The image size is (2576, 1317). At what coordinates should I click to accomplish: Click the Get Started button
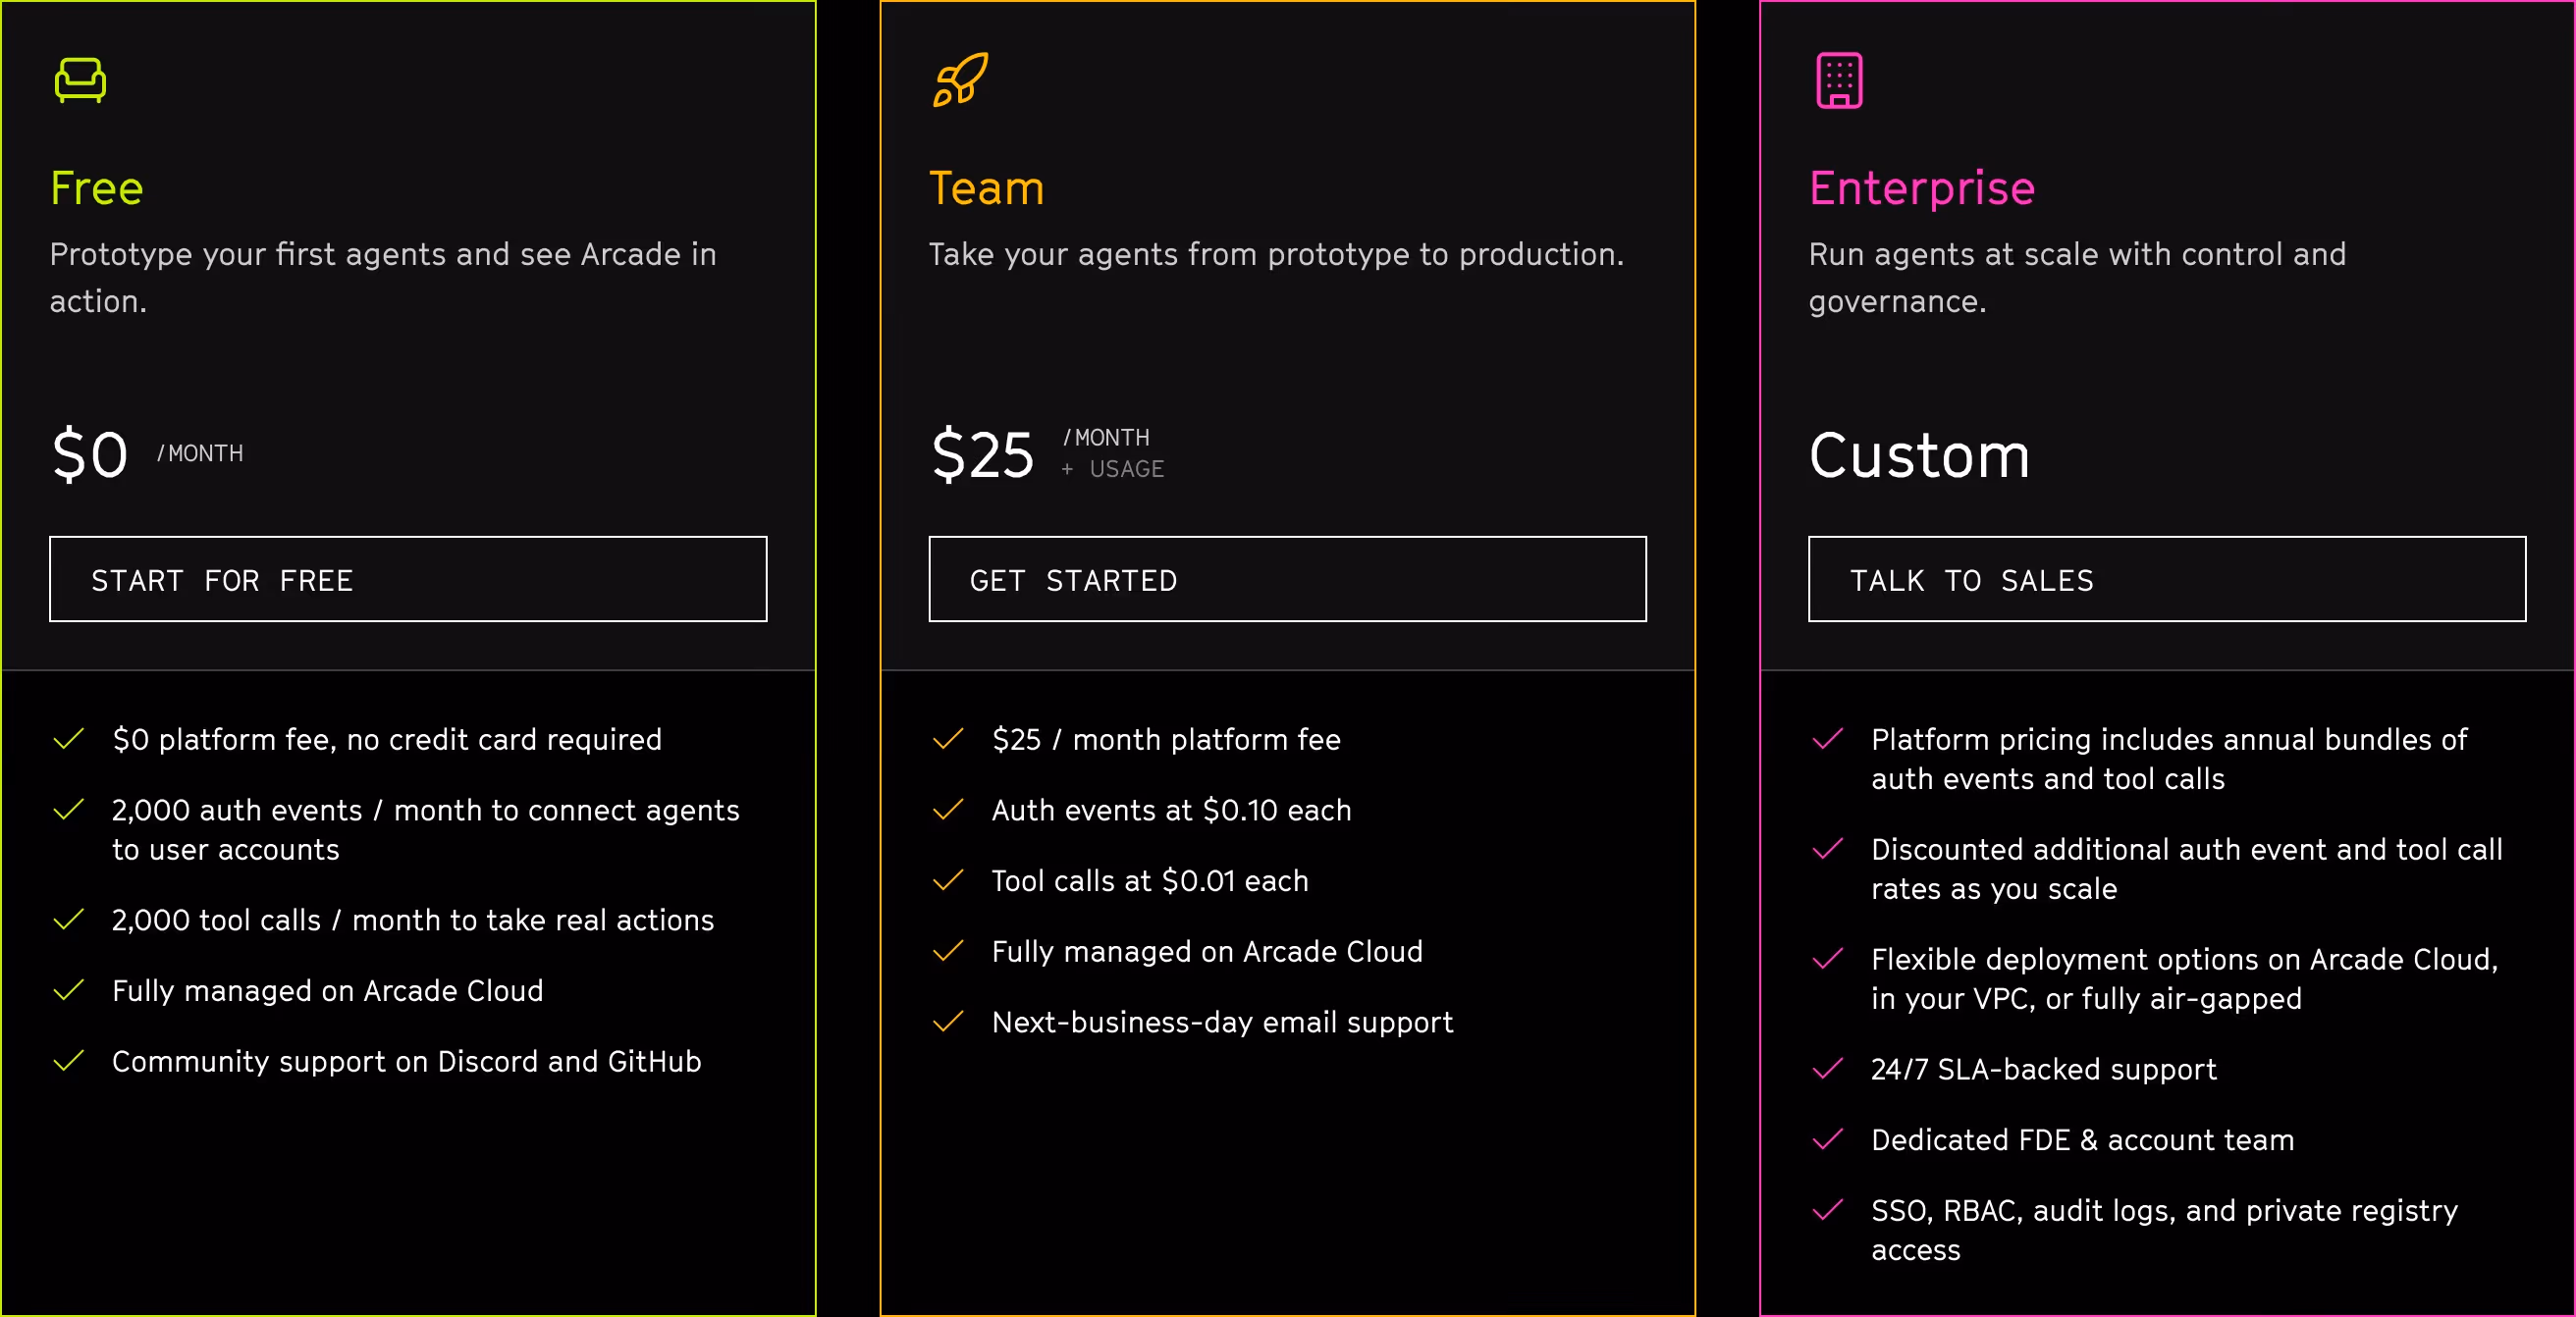pyautogui.click(x=1287, y=579)
